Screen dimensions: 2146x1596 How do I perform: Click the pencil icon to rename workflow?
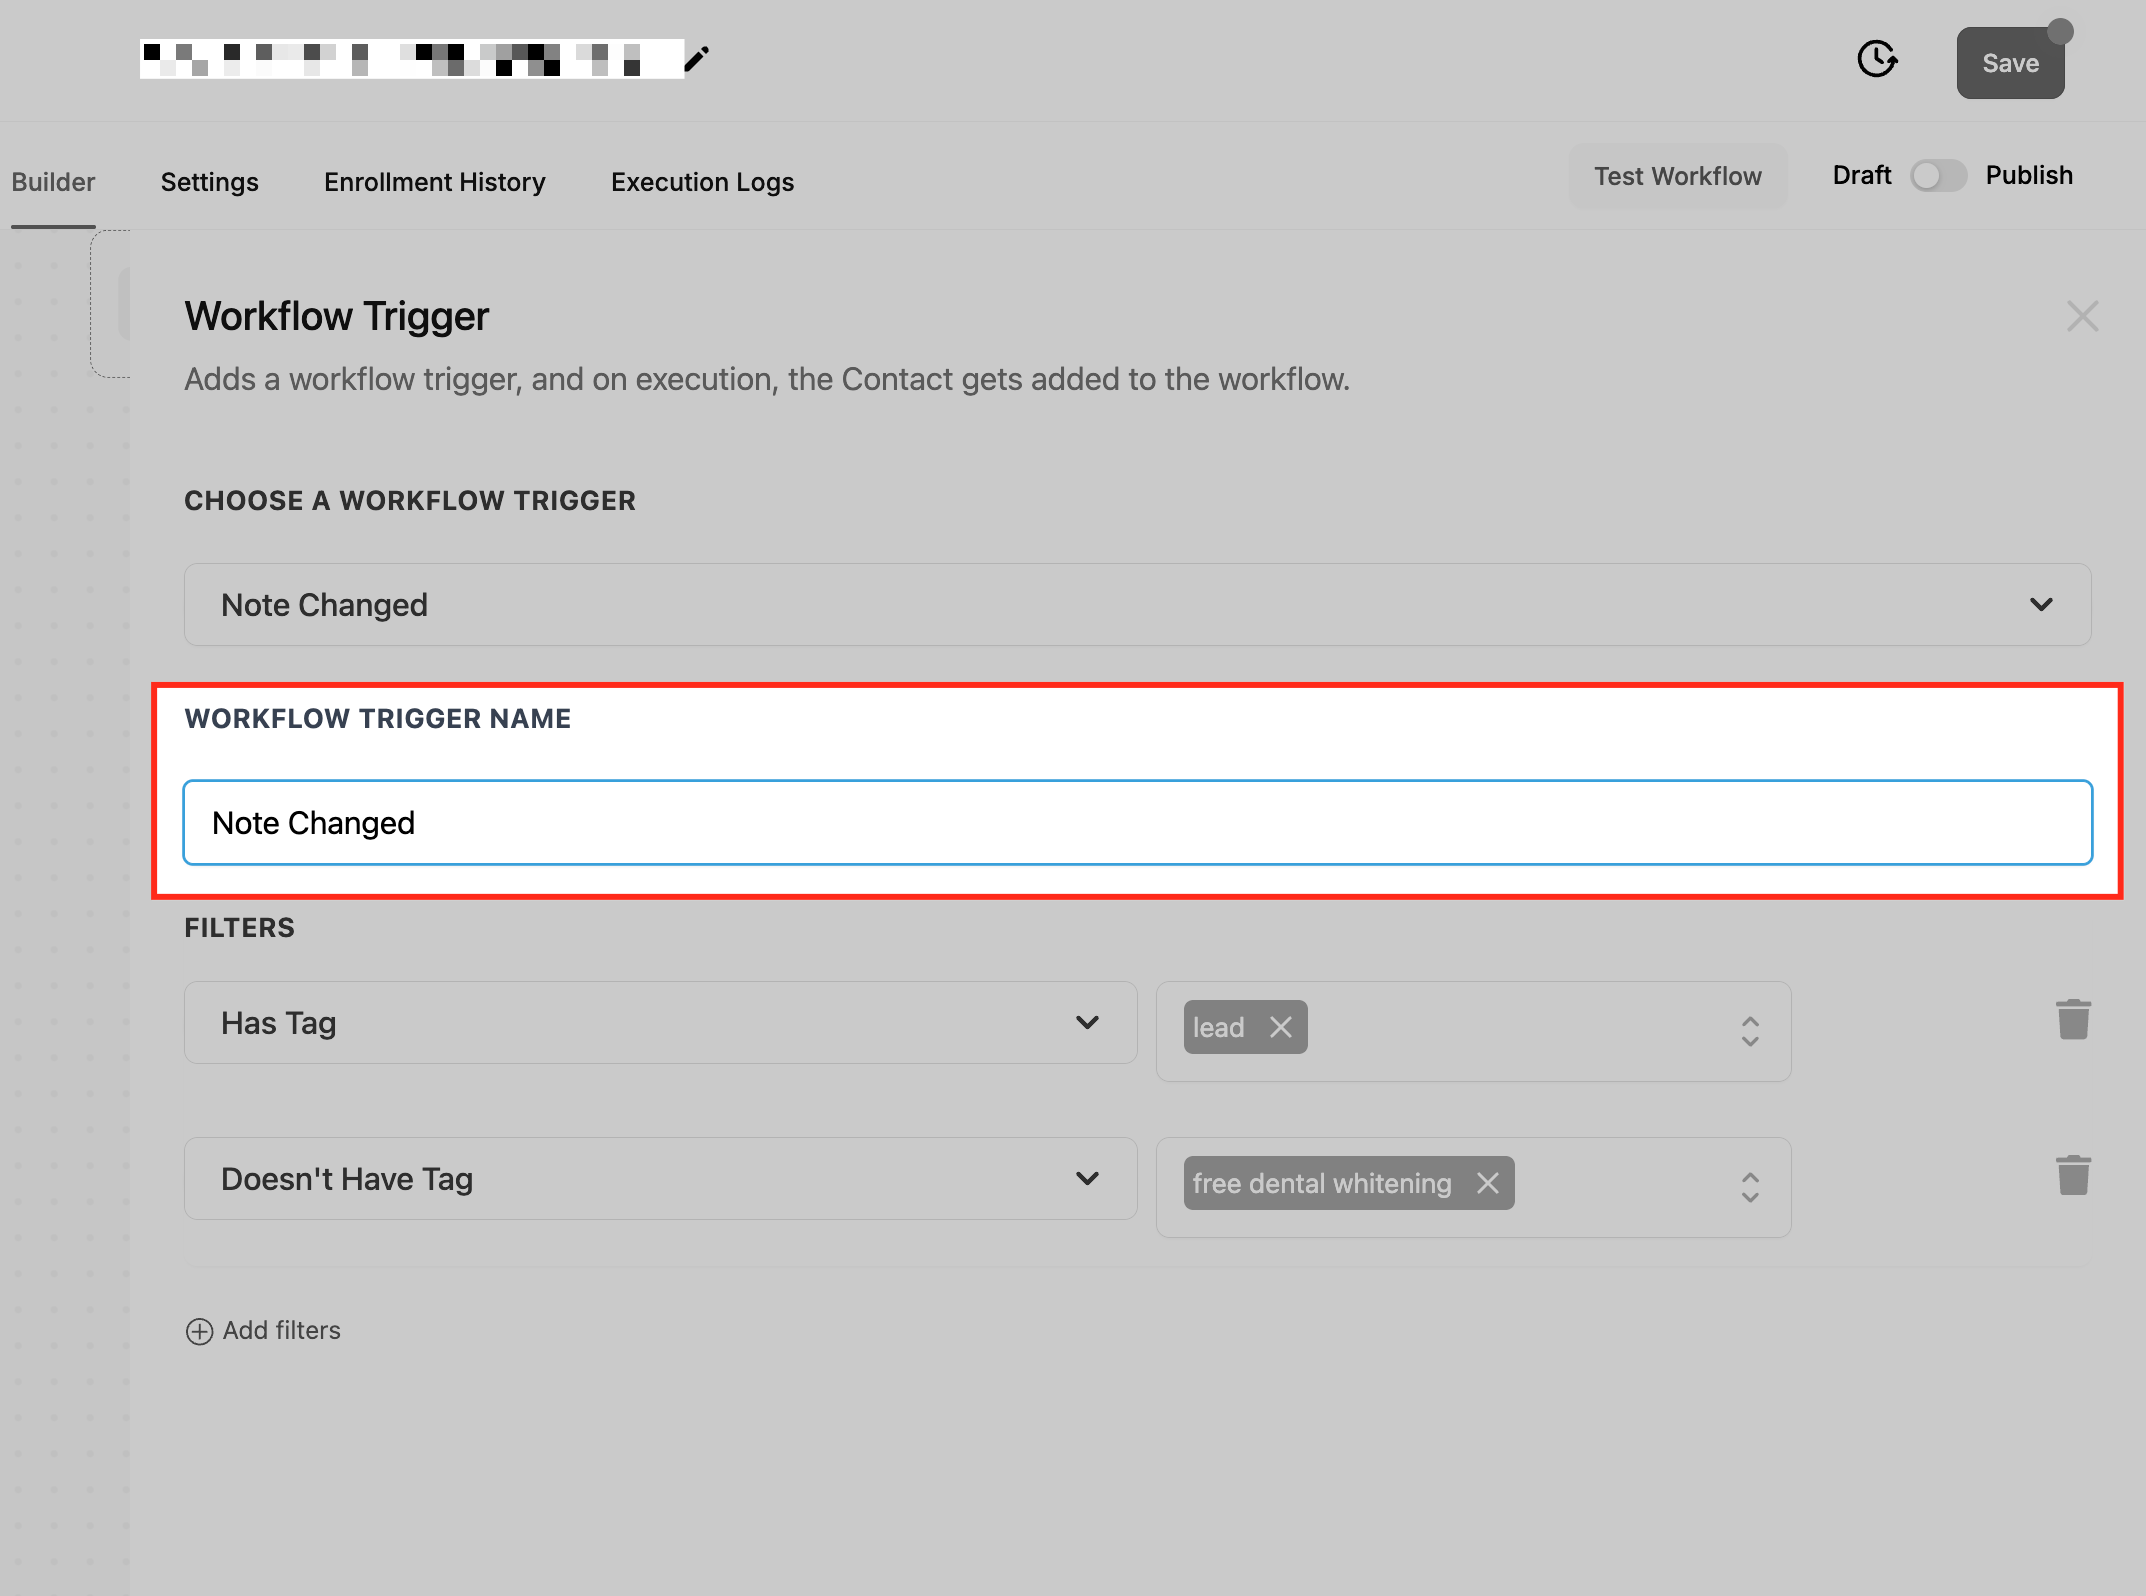click(x=697, y=59)
